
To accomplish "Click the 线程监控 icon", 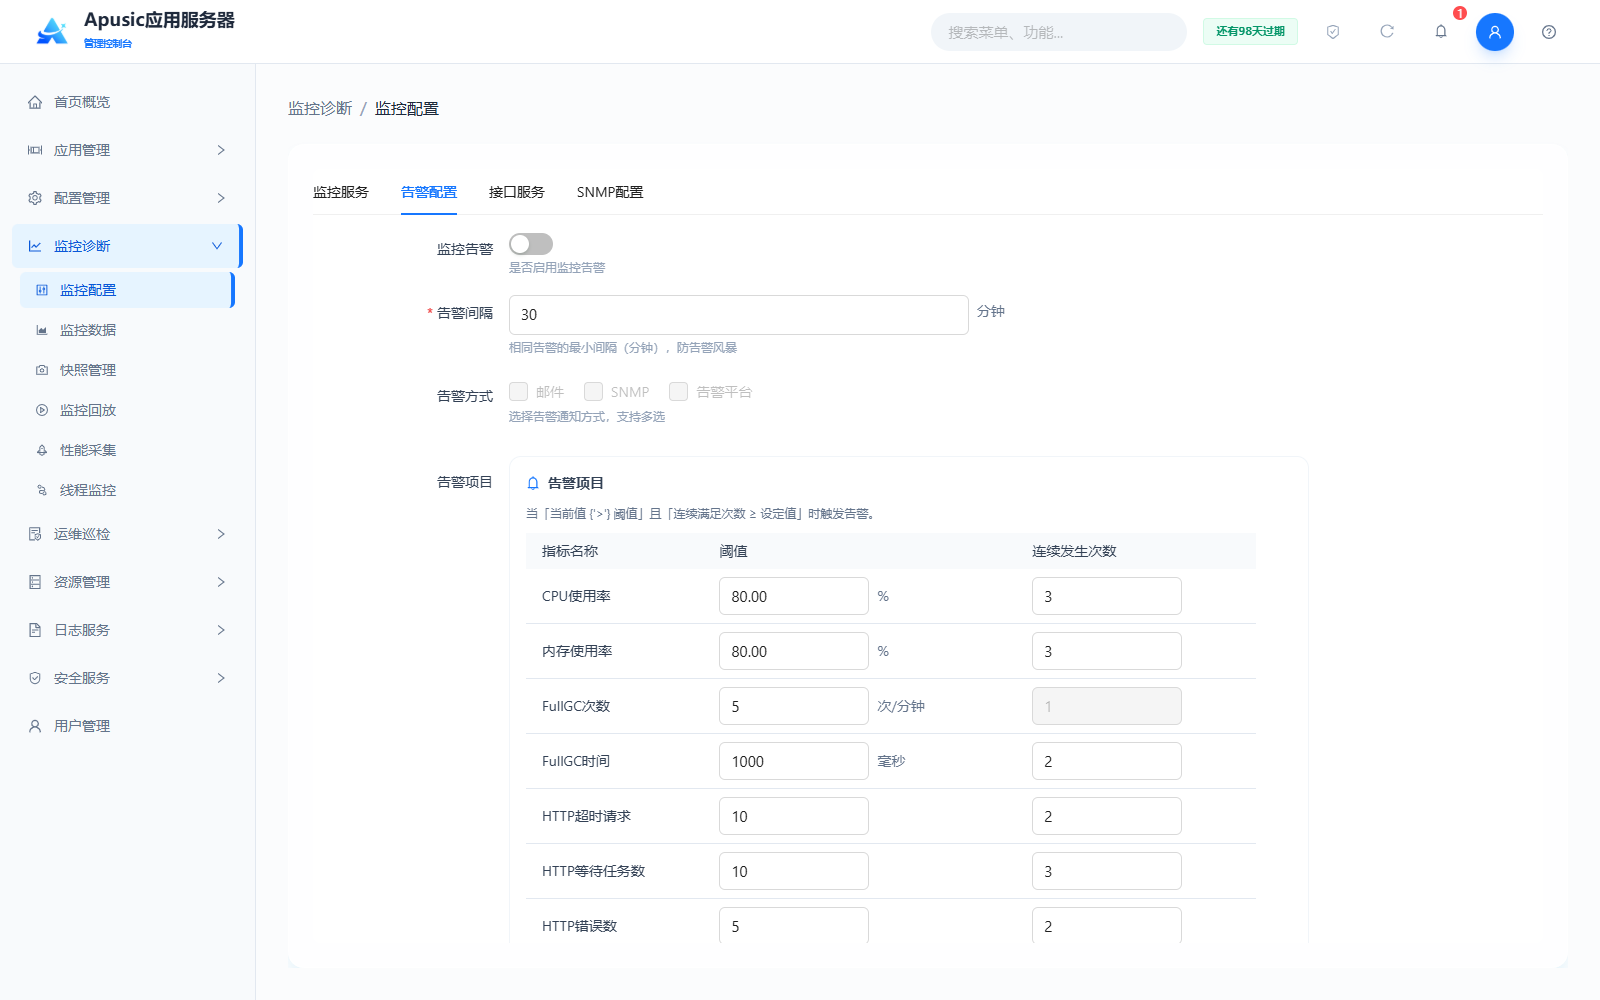I will [x=42, y=490].
